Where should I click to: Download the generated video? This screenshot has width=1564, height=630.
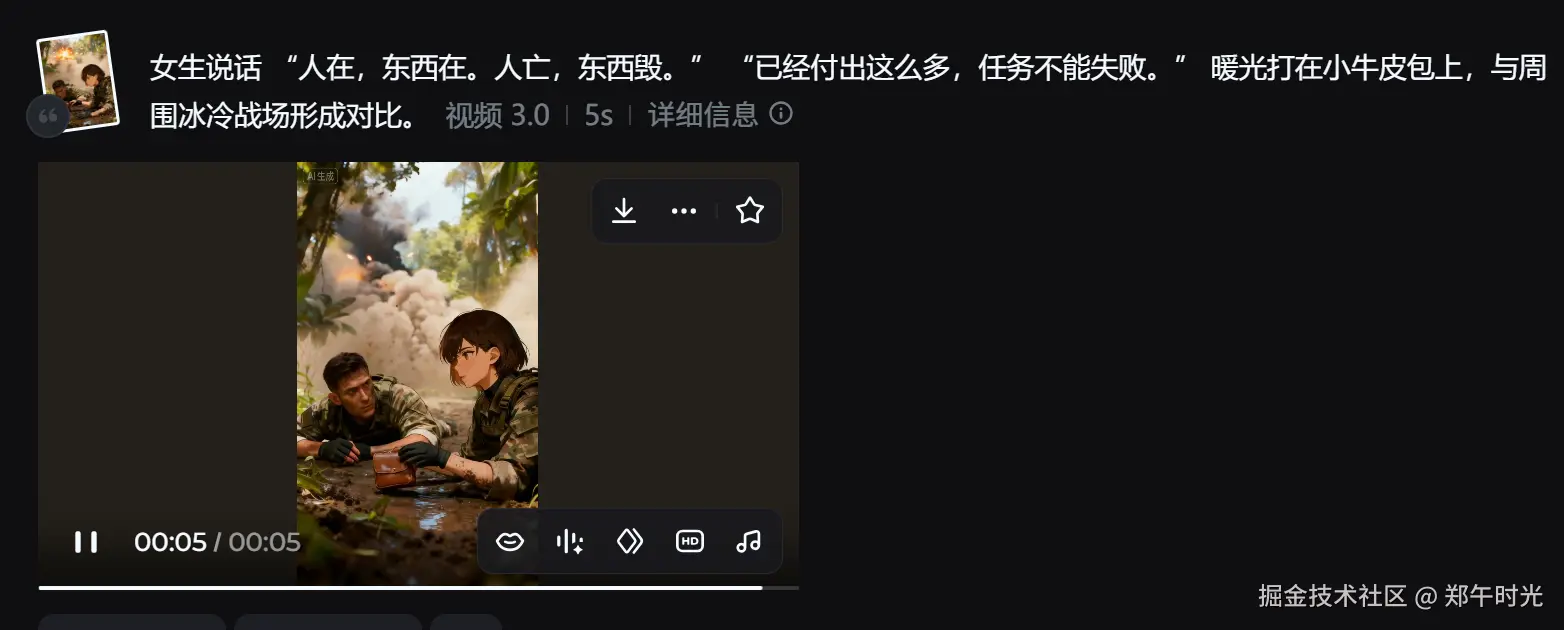tap(624, 211)
